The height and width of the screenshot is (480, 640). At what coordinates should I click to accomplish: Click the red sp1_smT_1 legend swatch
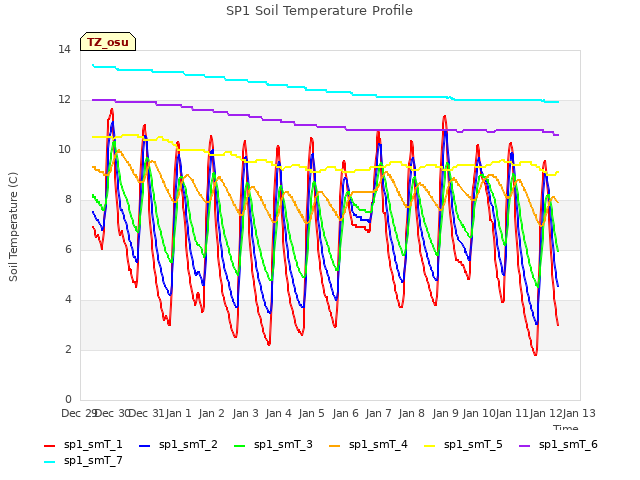tap(49, 446)
